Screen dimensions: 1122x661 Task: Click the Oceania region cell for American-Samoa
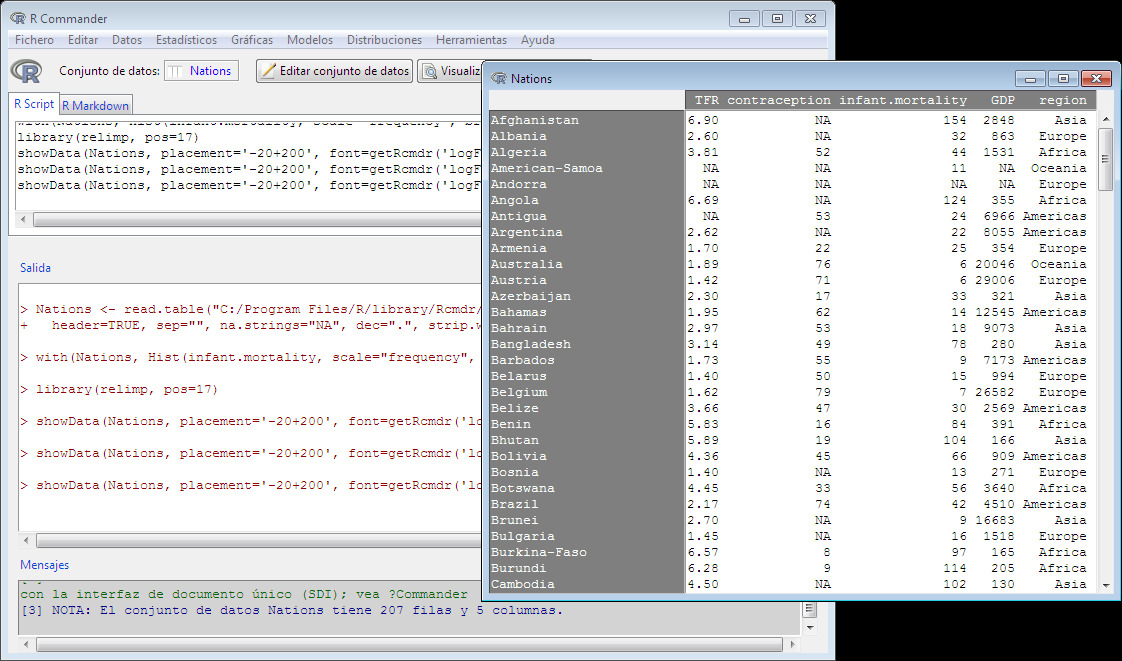point(1058,168)
